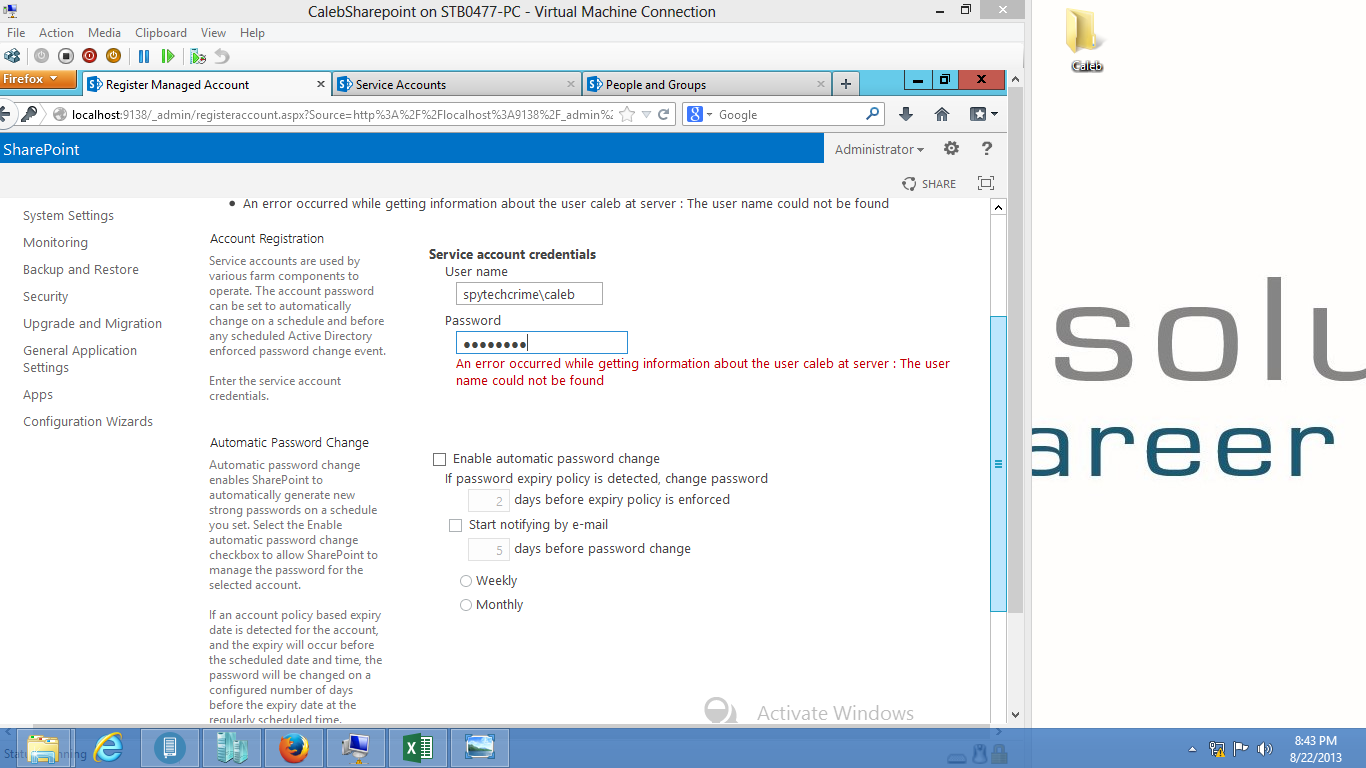Screen dimensions: 1366x768
Task: Click the Password input field
Action: point(541,343)
